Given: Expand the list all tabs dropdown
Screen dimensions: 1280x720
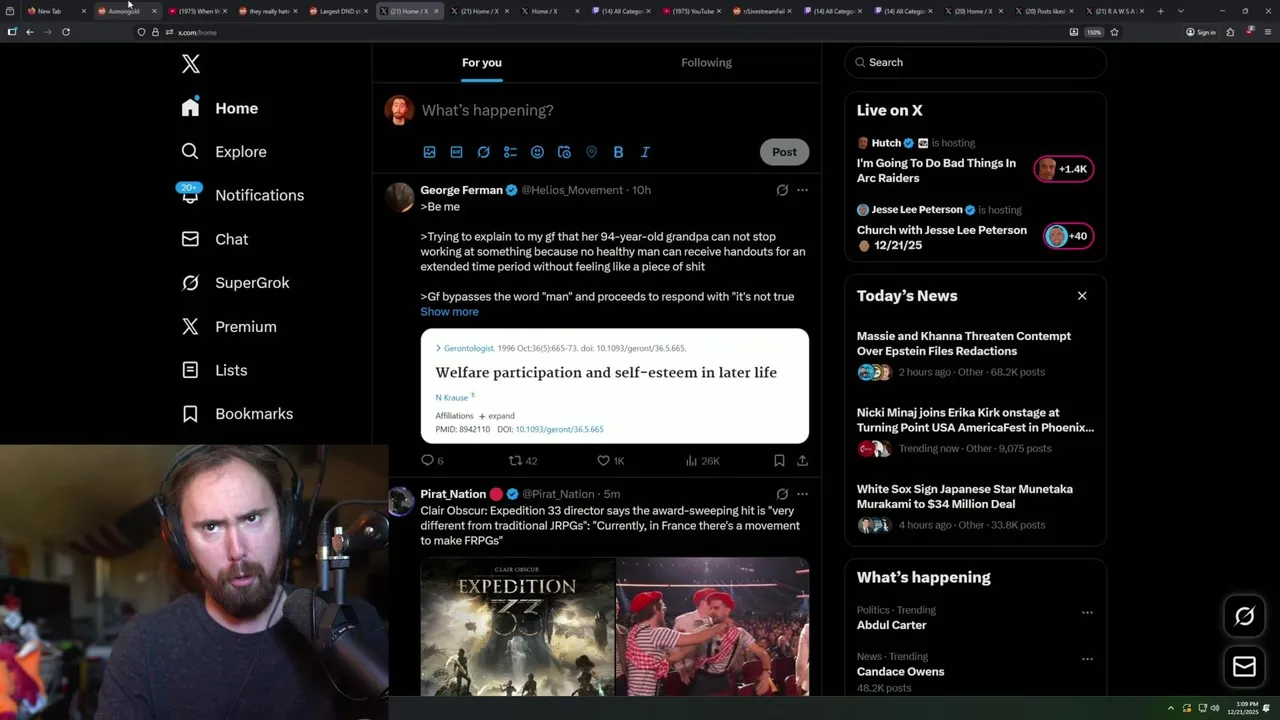Looking at the screenshot, I should pyautogui.click(x=1181, y=11).
